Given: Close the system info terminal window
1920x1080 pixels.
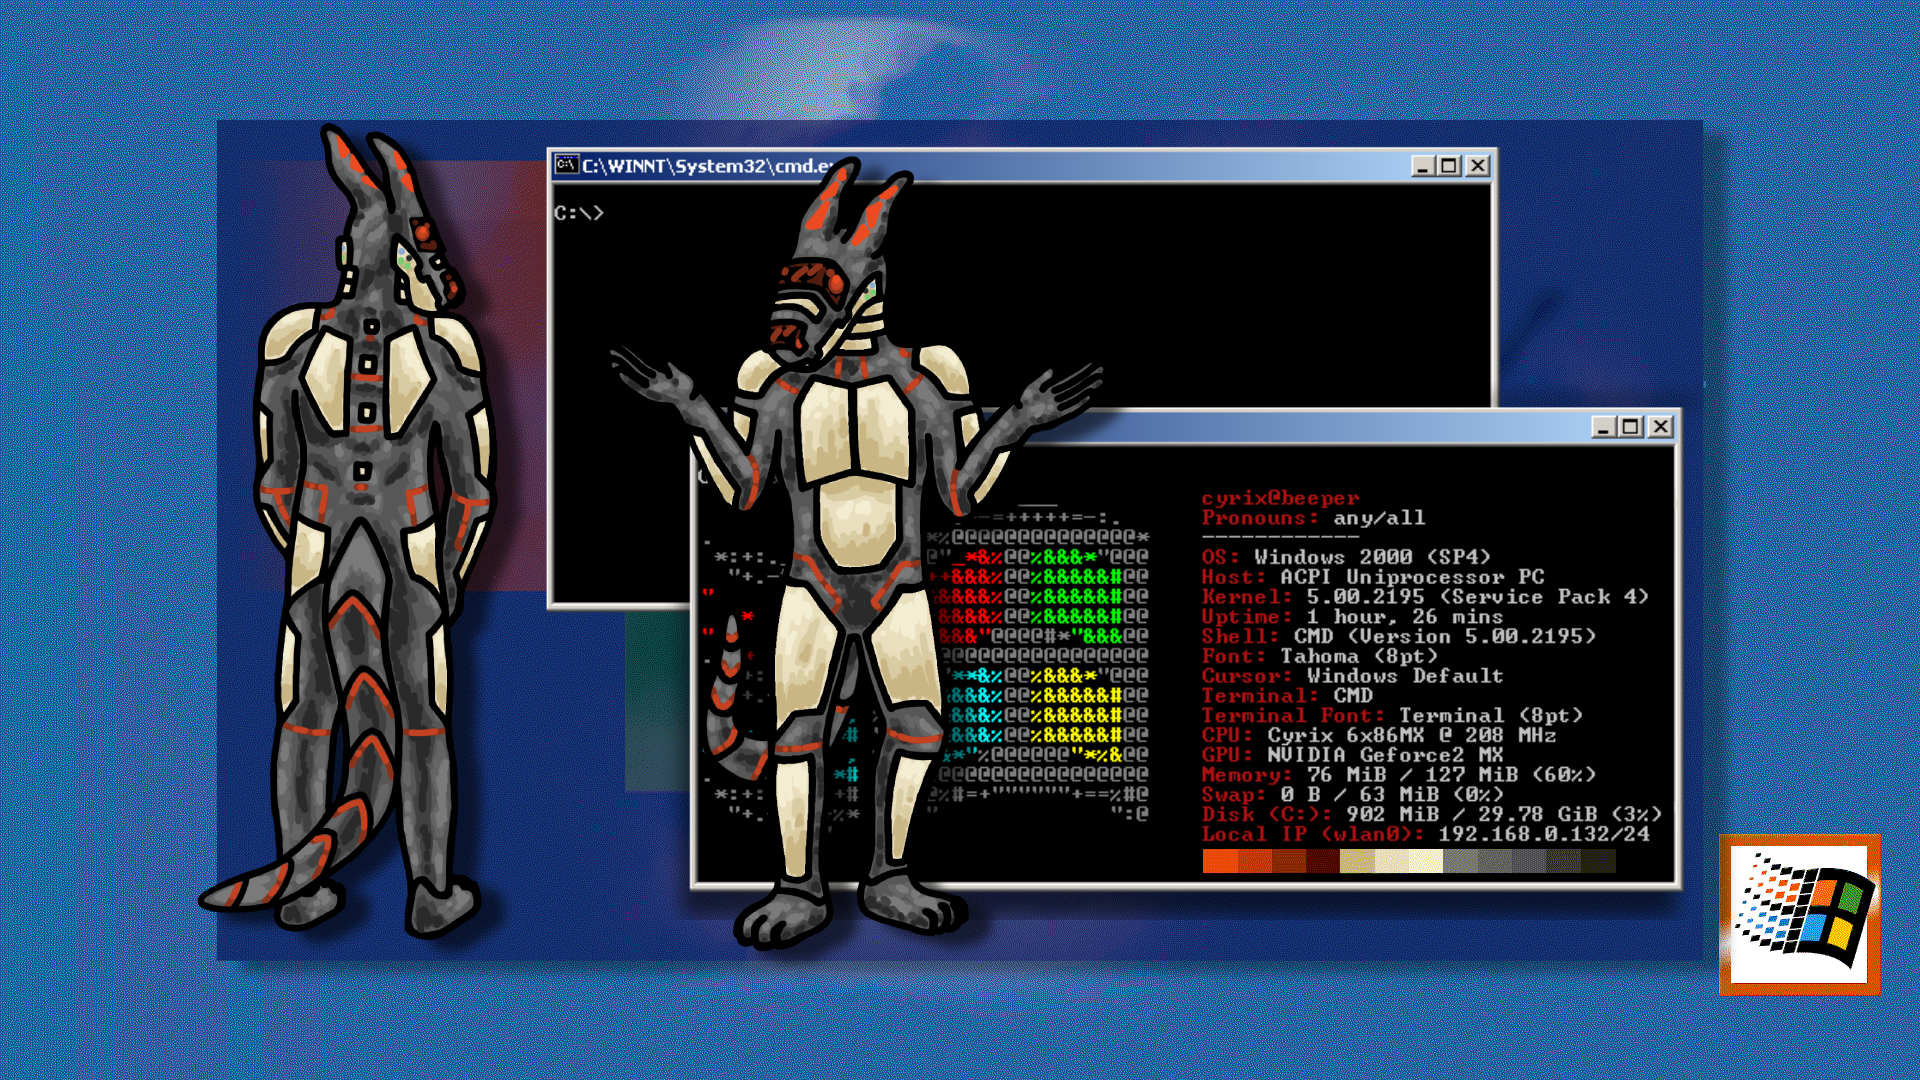Looking at the screenshot, I should point(1660,427).
